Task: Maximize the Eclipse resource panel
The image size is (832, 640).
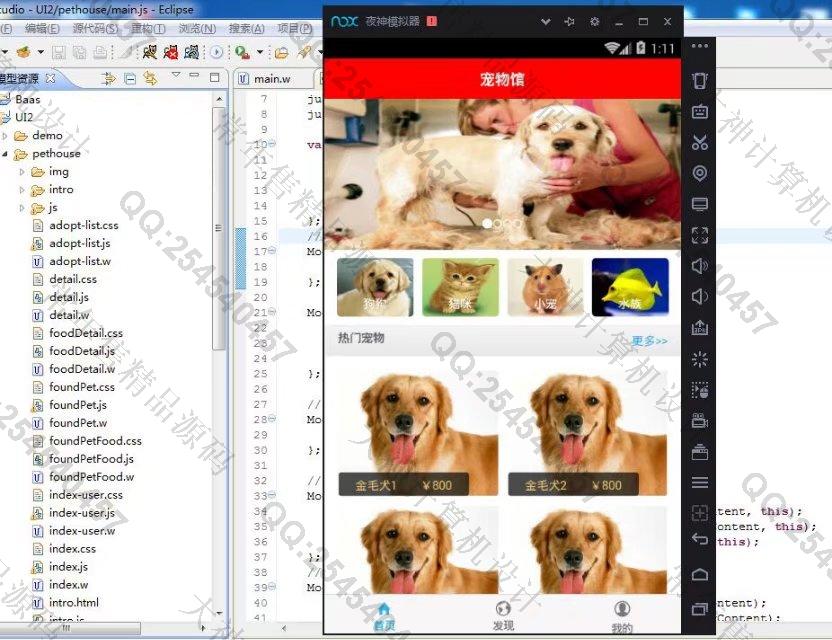Action: point(214,77)
